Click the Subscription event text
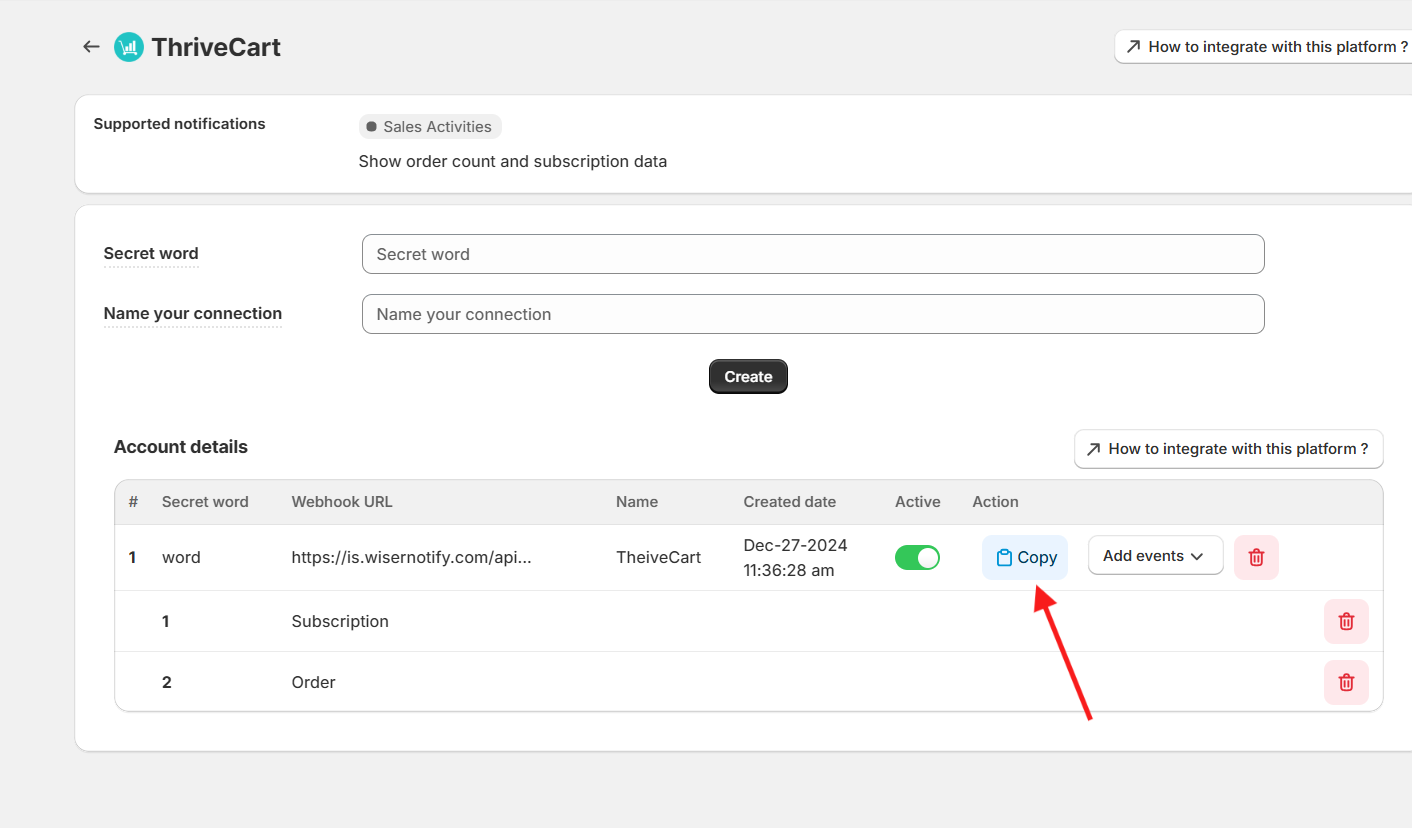 tap(340, 621)
